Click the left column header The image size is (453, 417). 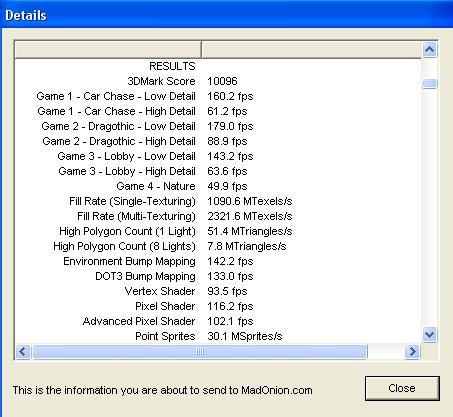point(108,50)
